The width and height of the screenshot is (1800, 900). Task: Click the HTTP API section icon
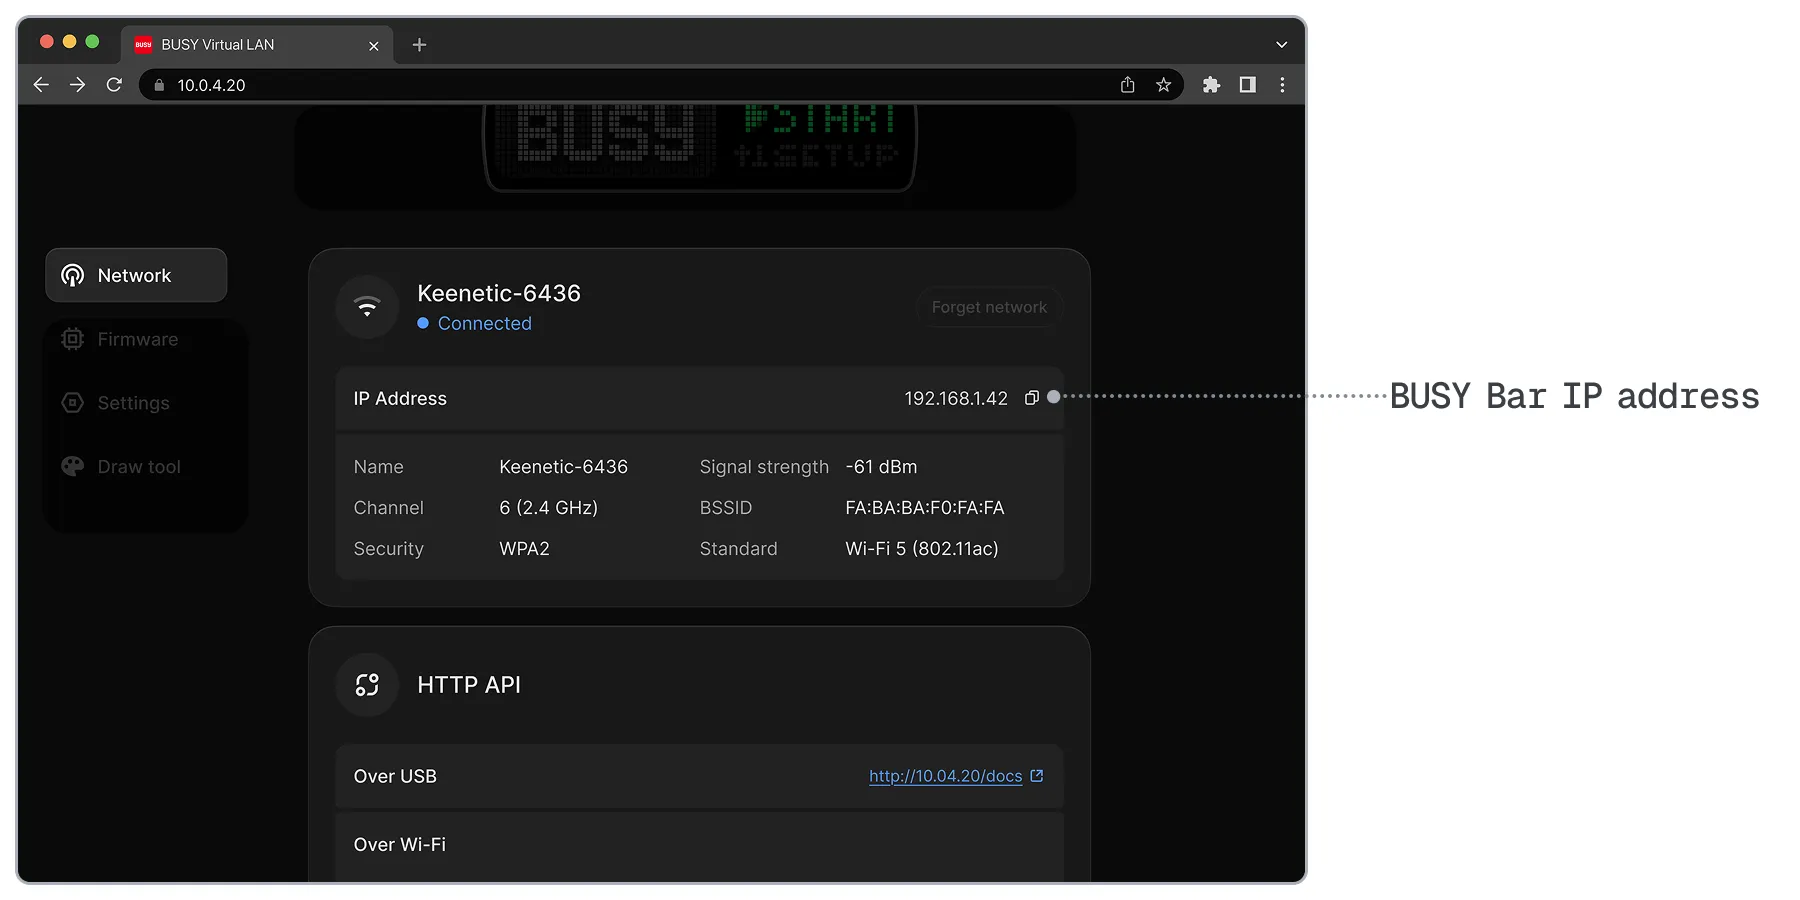(367, 685)
